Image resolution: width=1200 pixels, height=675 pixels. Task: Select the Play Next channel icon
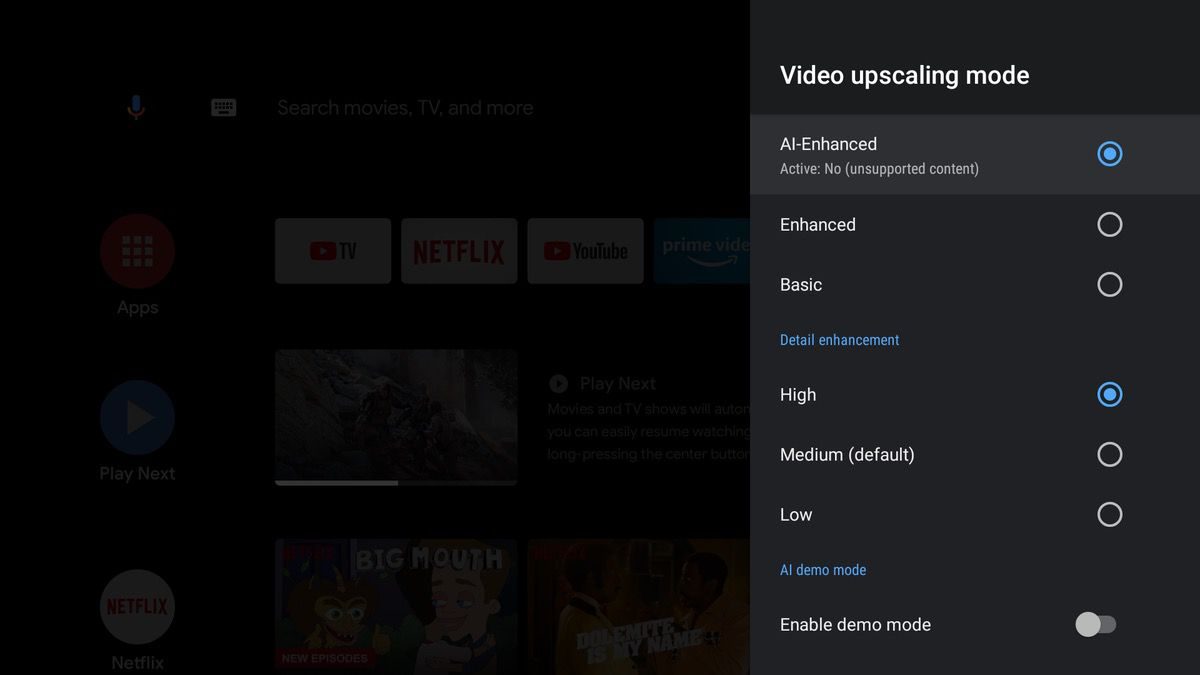[x=137, y=417]
